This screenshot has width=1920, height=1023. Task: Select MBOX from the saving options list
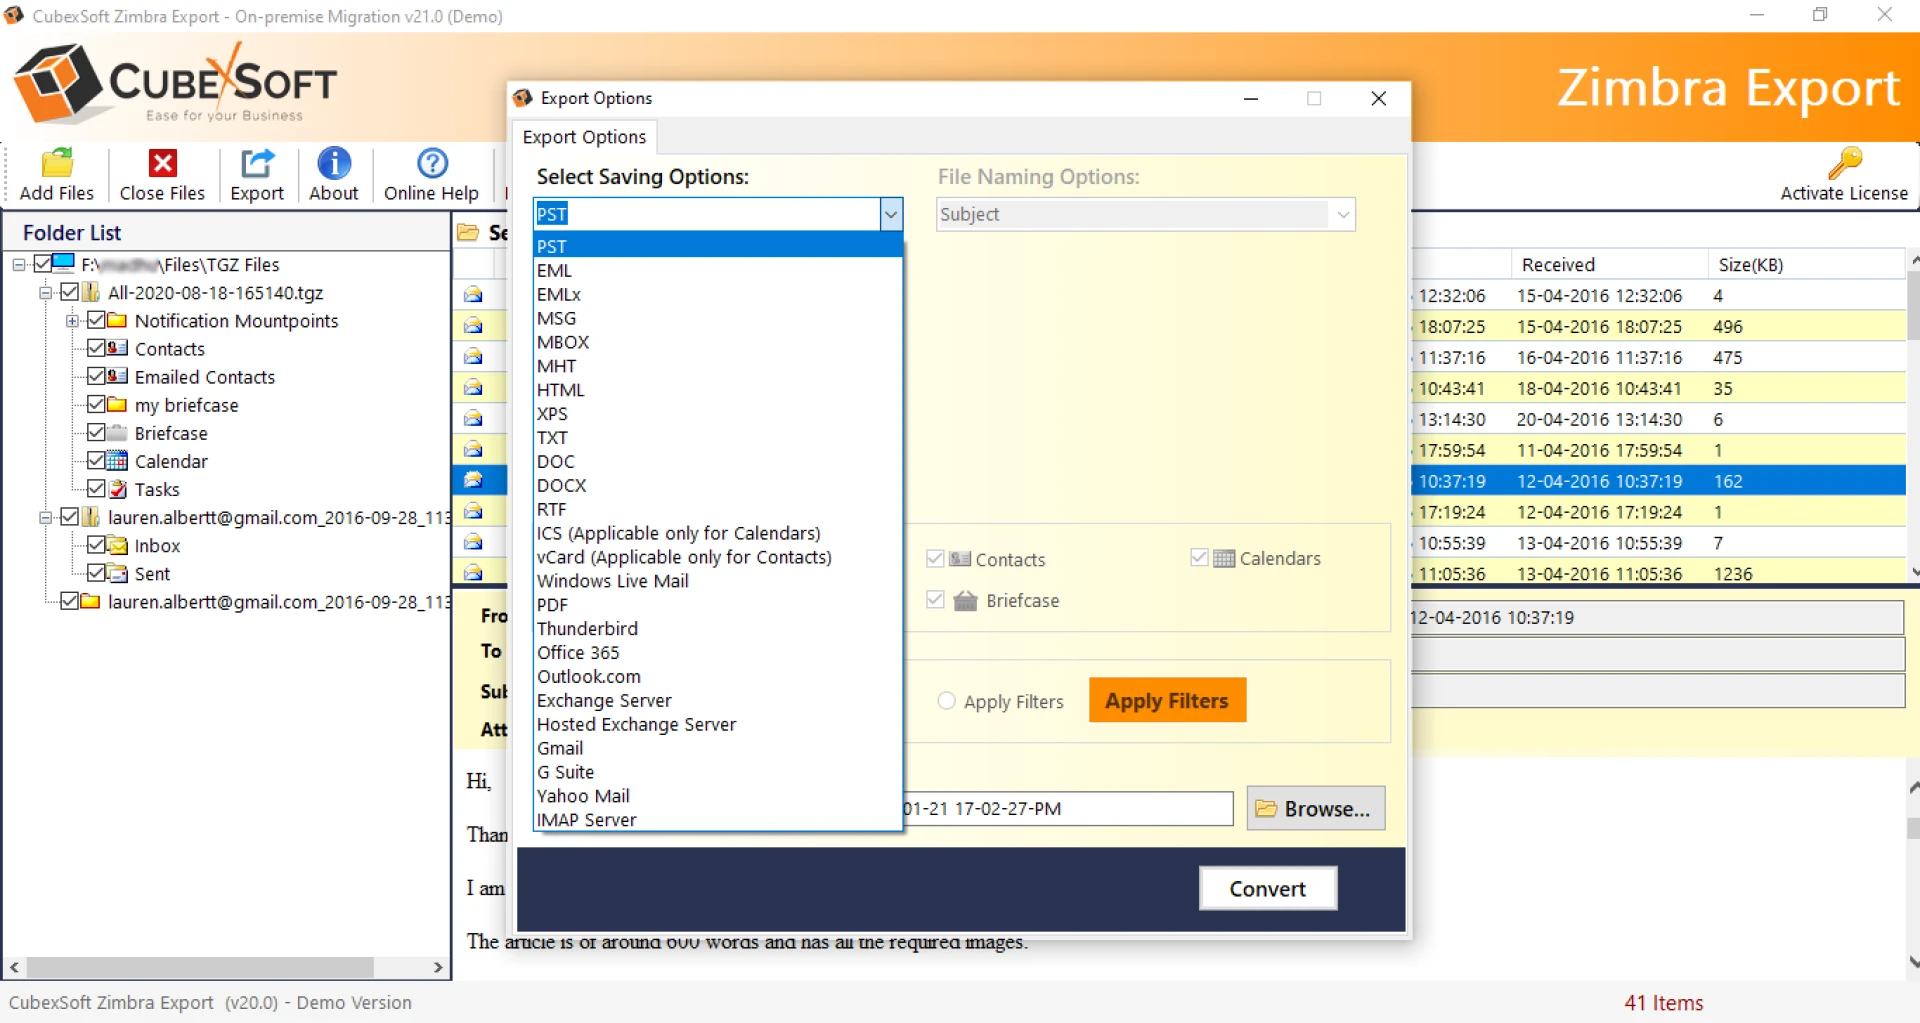pos(563,341)
